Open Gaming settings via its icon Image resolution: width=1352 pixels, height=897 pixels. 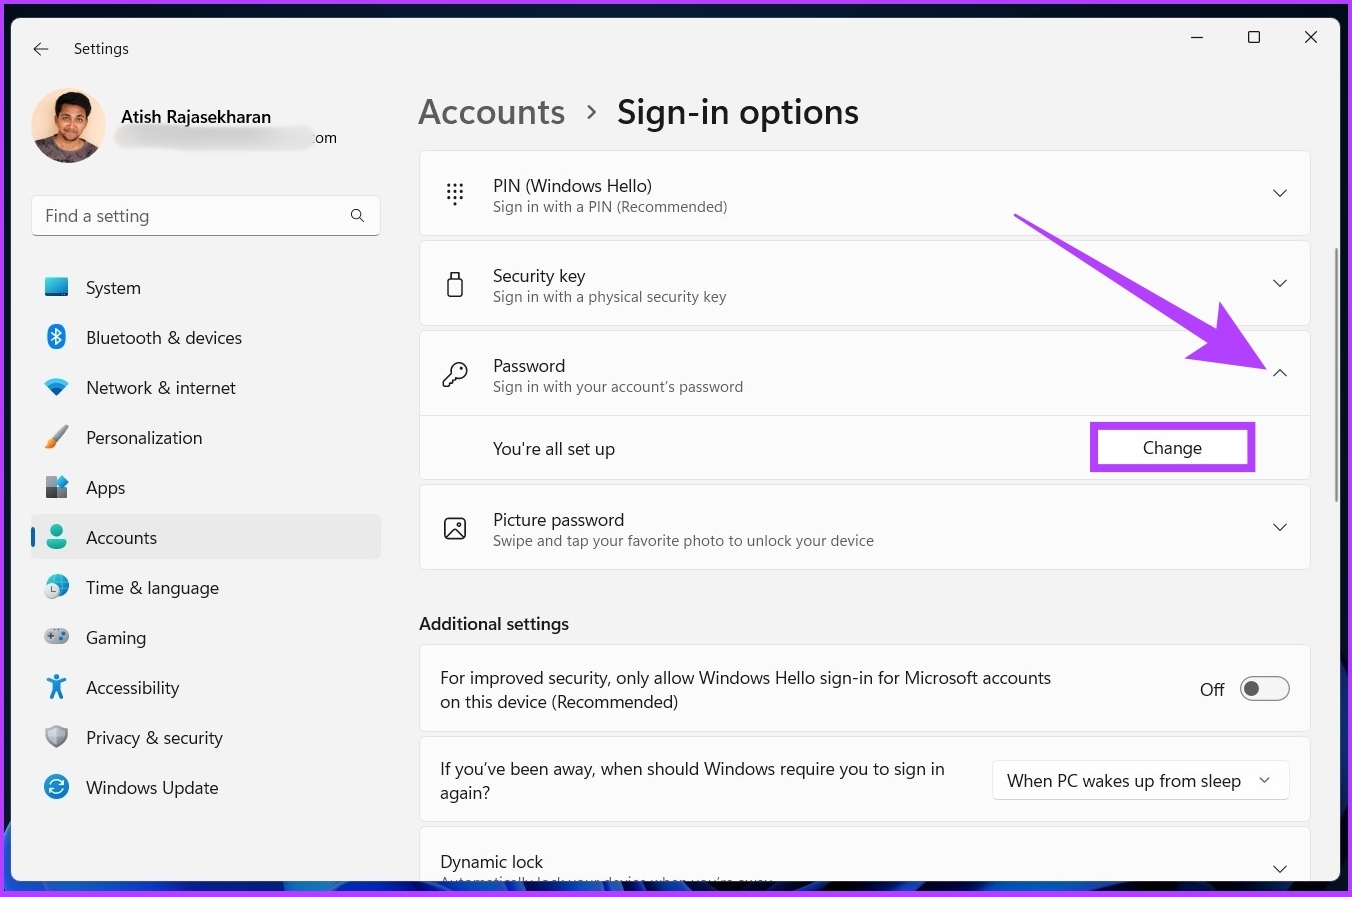(x=56, y=637)
